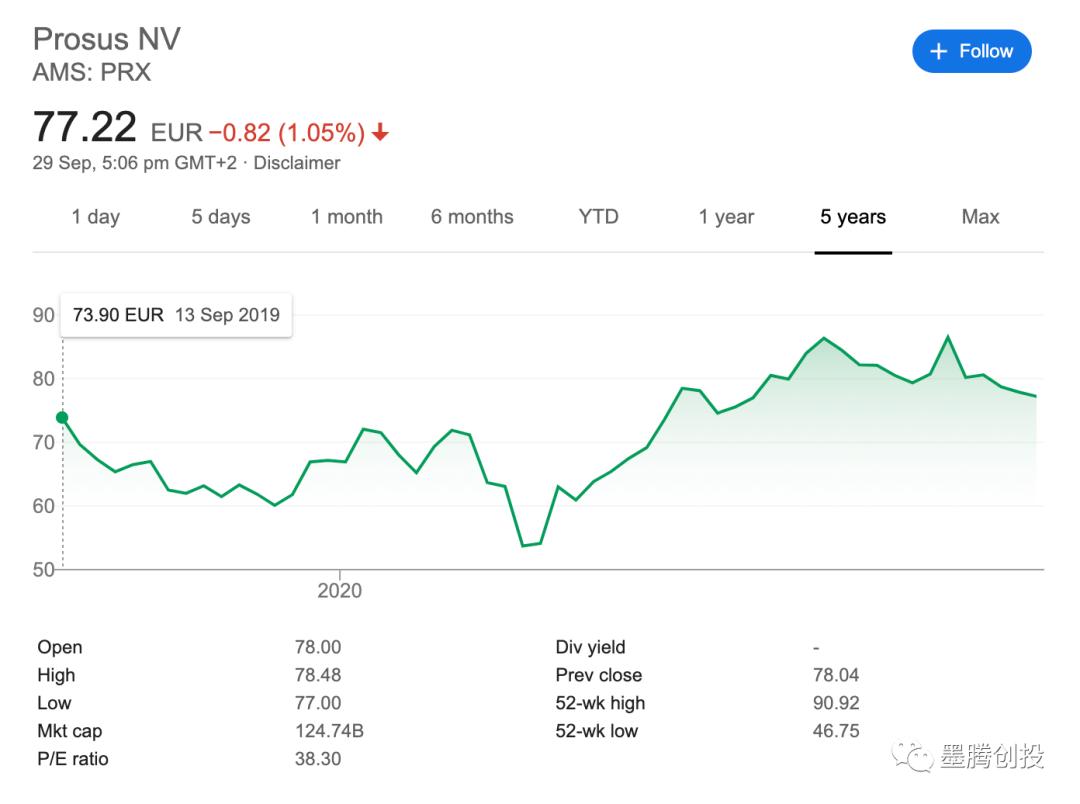
Task: Open the YTD chart tab
Action: 598,217
